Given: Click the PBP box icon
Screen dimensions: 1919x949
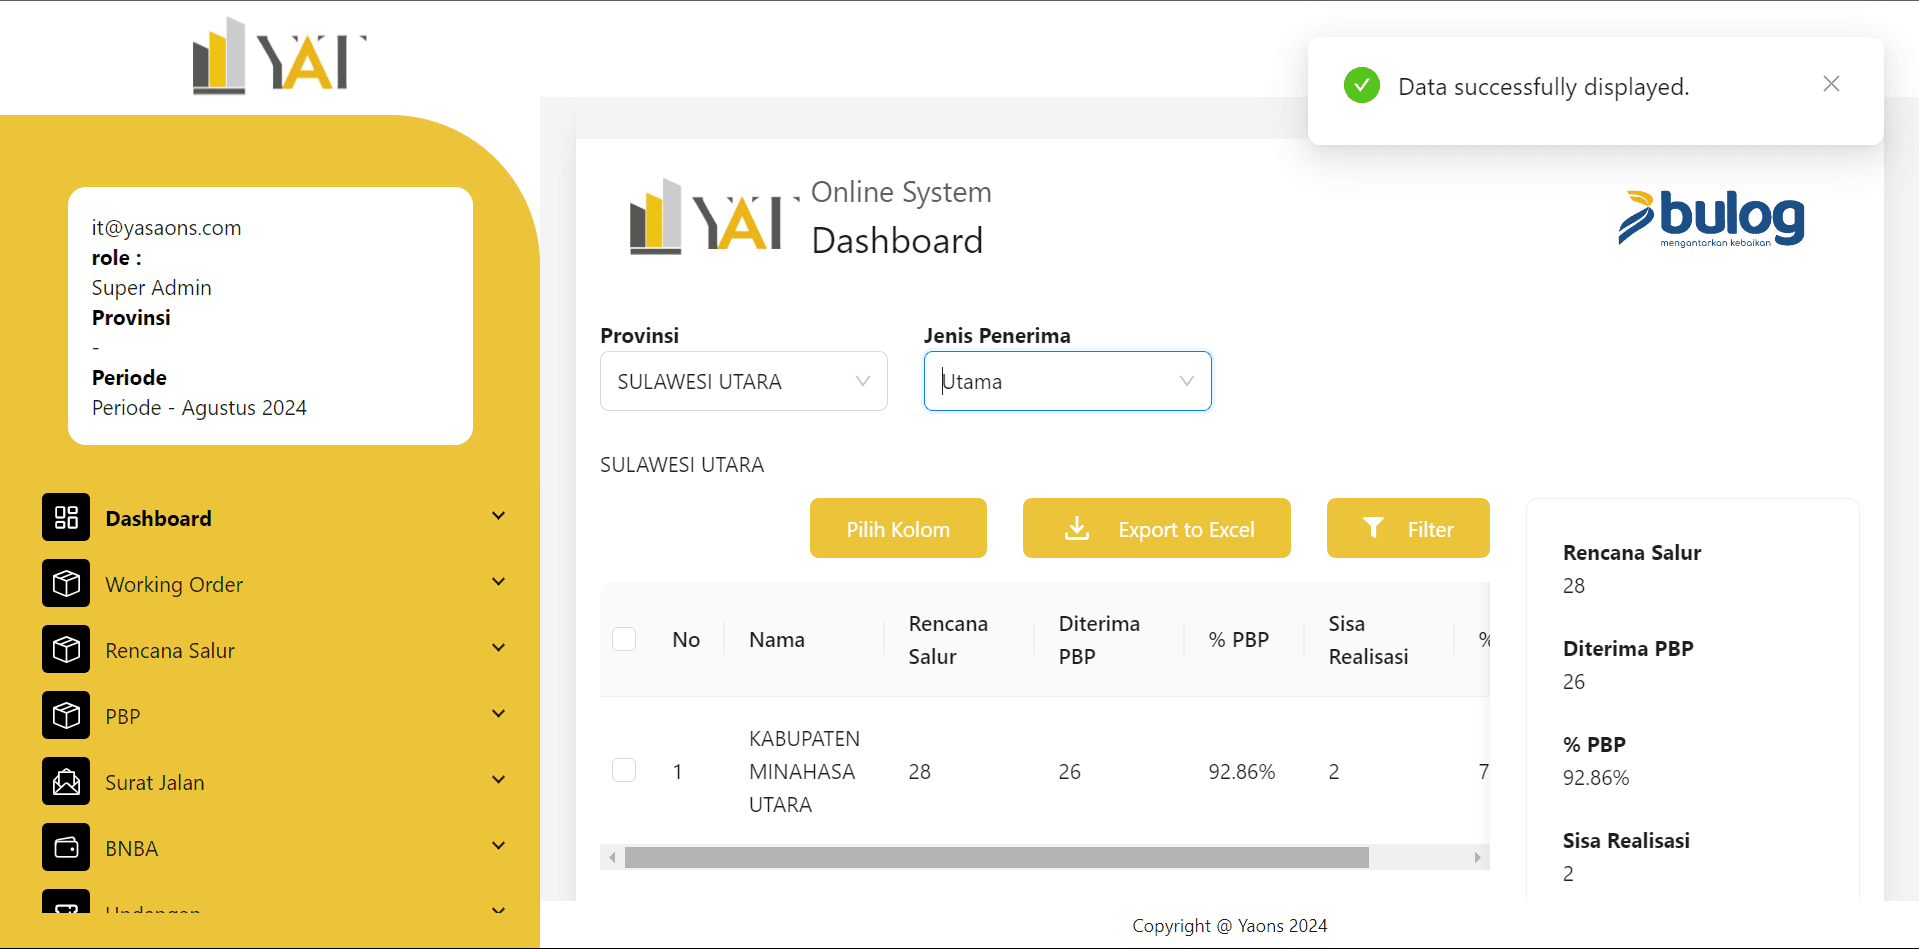Looking at the screenshot, I should coord(66,715).
